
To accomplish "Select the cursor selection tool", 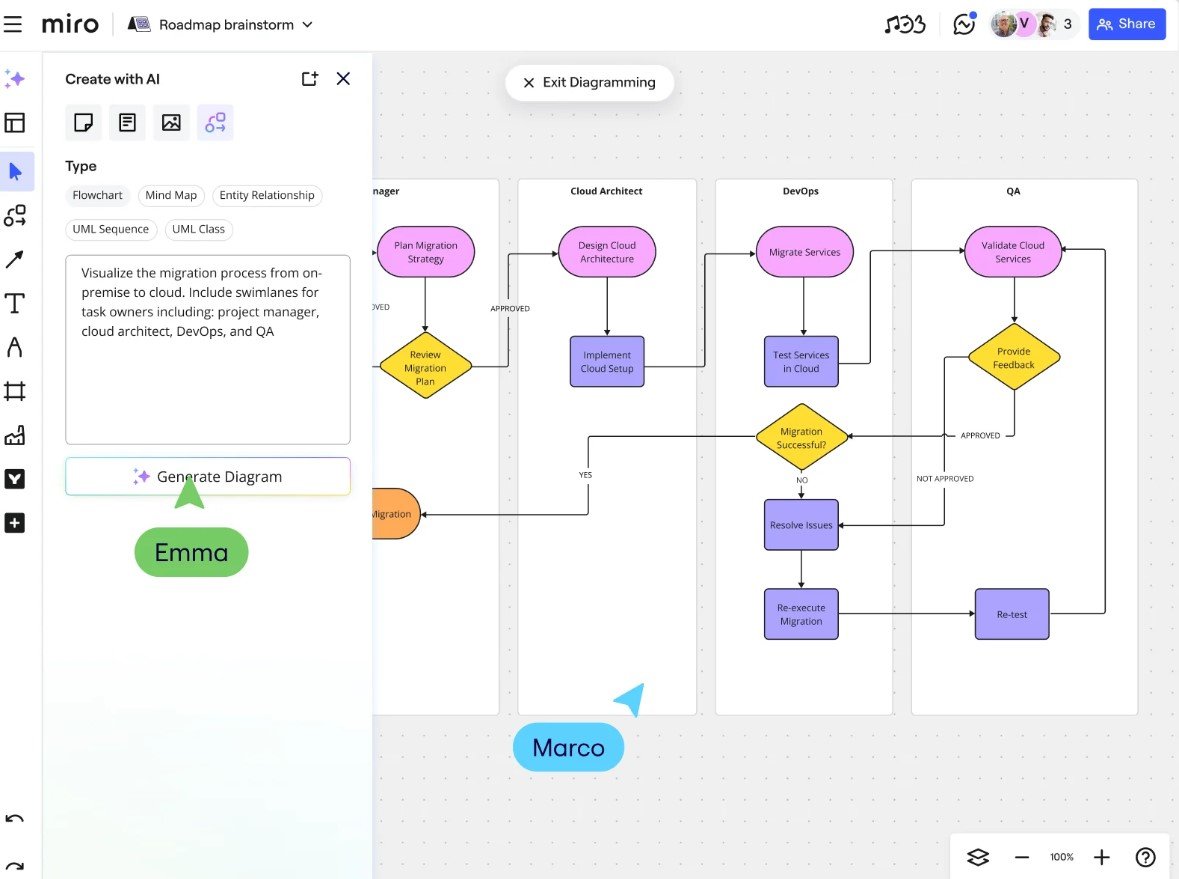I will (16, 171).
